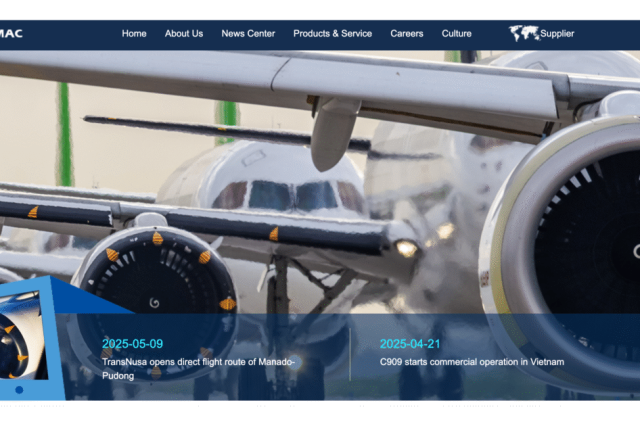Click the 2025-05-09 news date
The width and height of the screenshot is (640, 426).
point(132,344)
